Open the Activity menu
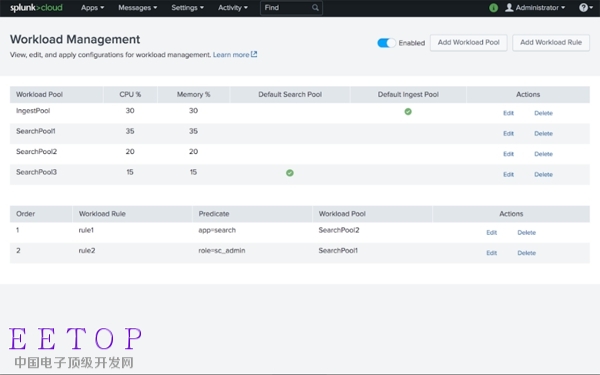 (233, 8)
